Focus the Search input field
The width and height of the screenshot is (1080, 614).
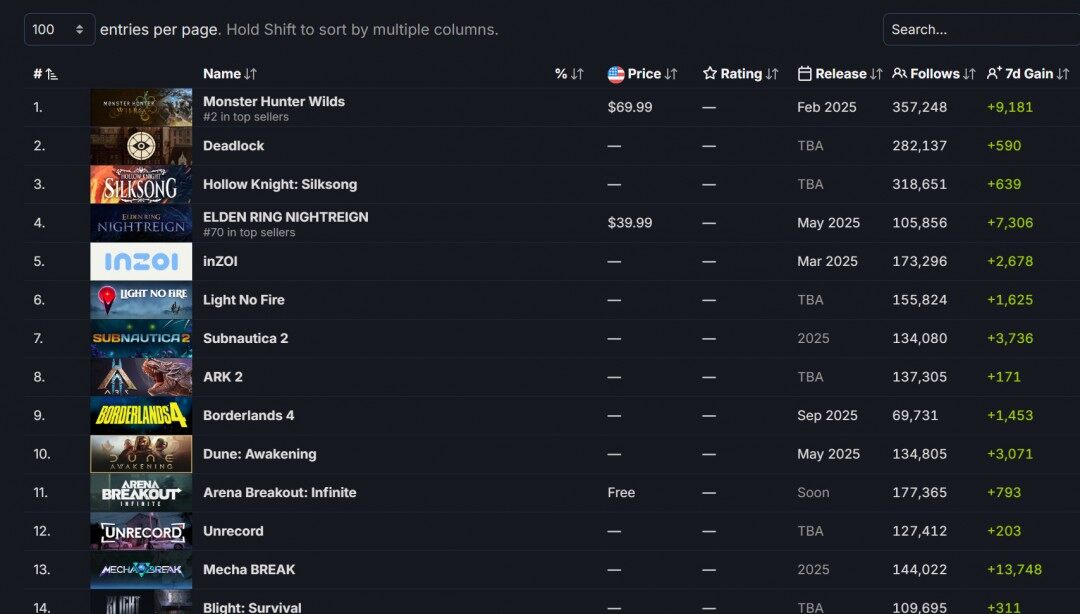(x=982, y=30)
